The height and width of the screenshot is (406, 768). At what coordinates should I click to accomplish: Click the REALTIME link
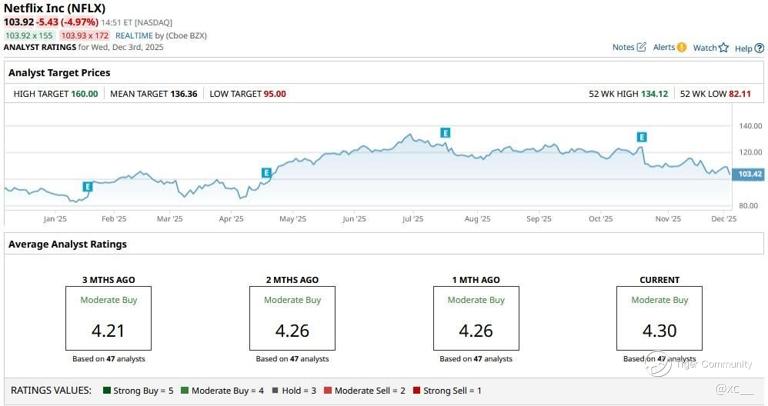(134, 35)
